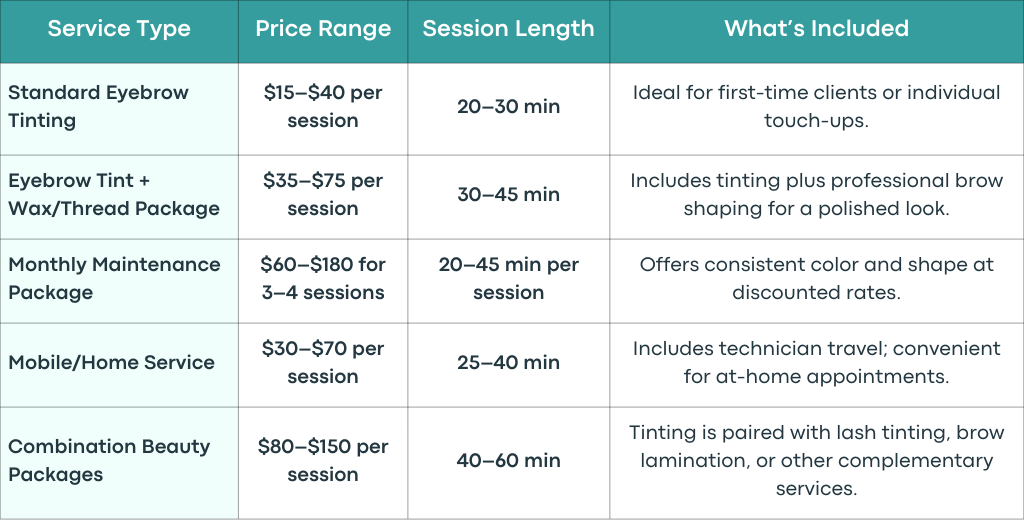The image size is (1024, 520).
Task: Click the first-time clients description text
Action: [816, 106]
